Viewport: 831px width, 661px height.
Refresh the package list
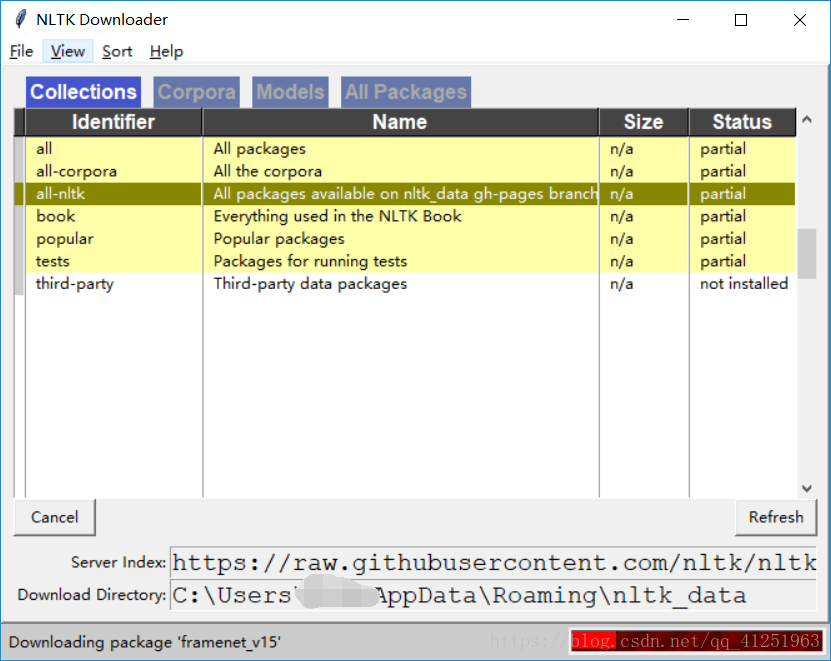776,517
